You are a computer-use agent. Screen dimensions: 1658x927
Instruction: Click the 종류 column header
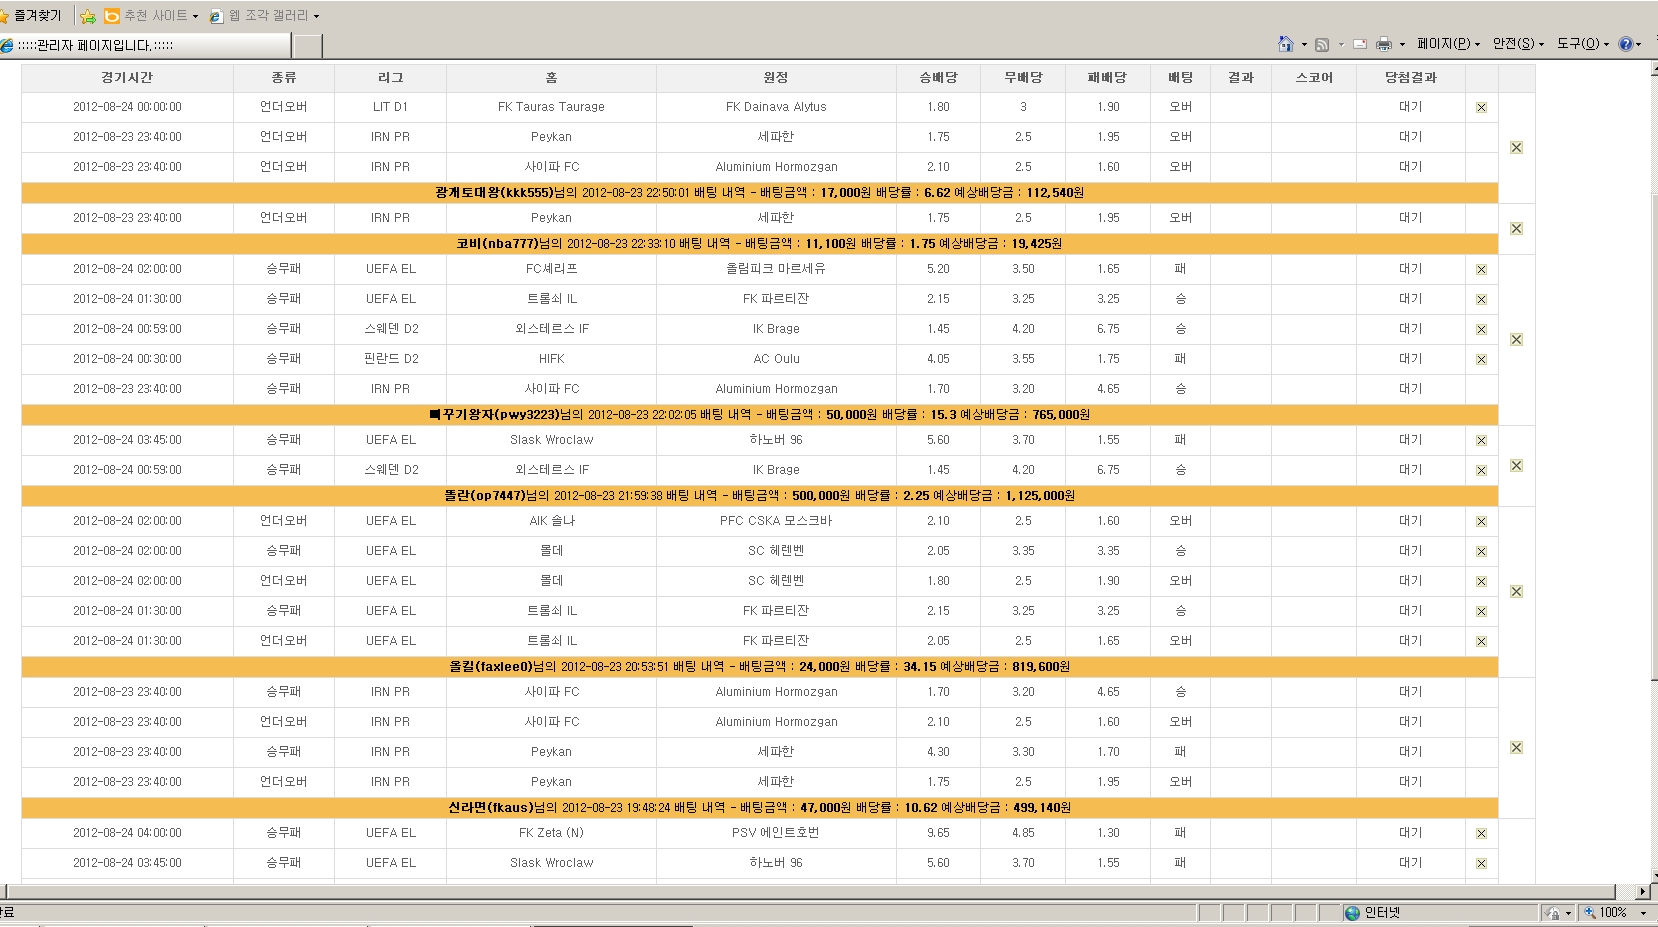point(284,78)
